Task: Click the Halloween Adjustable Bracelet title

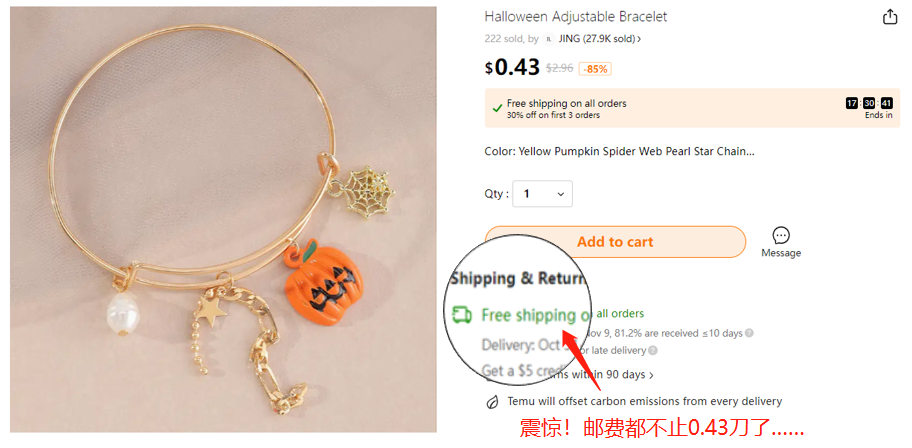Action: 576,17
